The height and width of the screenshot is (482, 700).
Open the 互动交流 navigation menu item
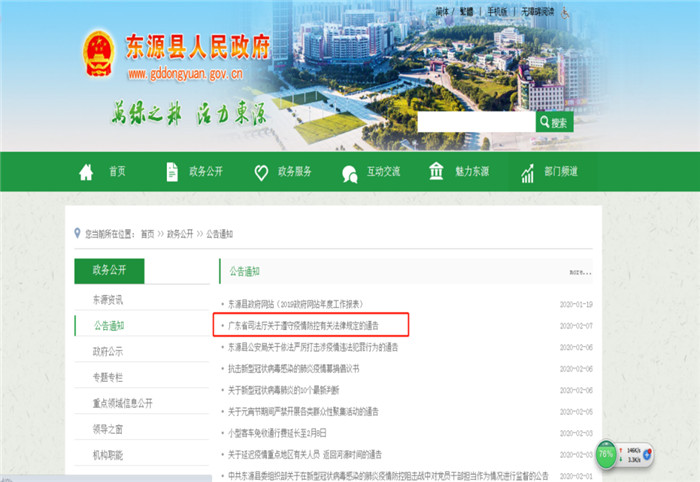pos(383,171)
